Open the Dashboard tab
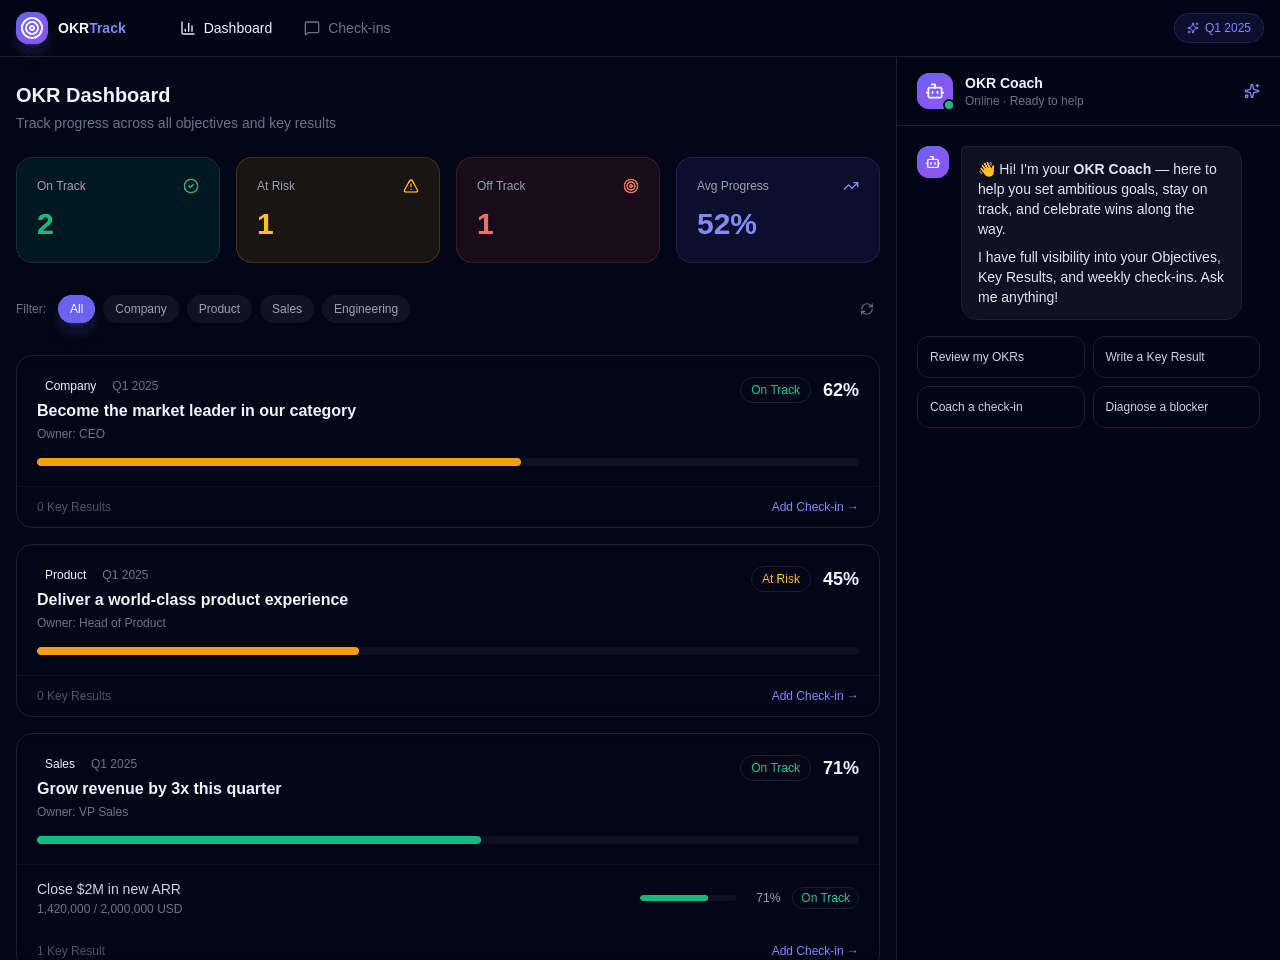Viewport: 1280px width, 960px height. click(x=226, y=28)
